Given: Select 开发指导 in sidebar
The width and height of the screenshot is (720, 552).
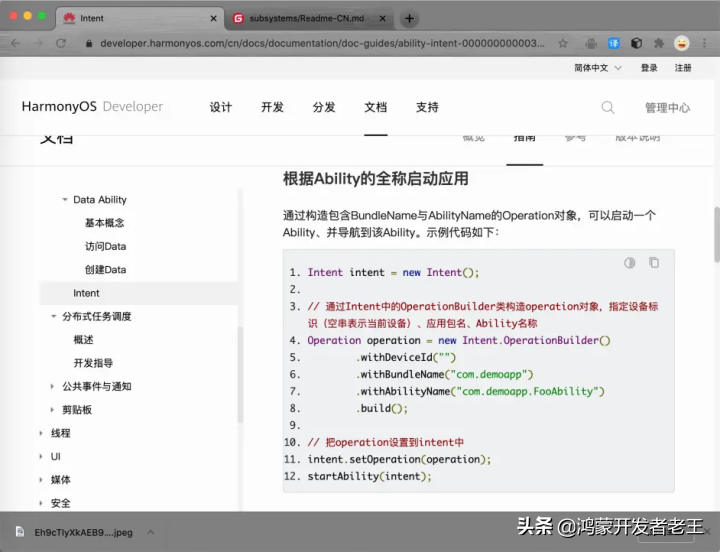Looking at the screenshot, I should click(93, 363).
